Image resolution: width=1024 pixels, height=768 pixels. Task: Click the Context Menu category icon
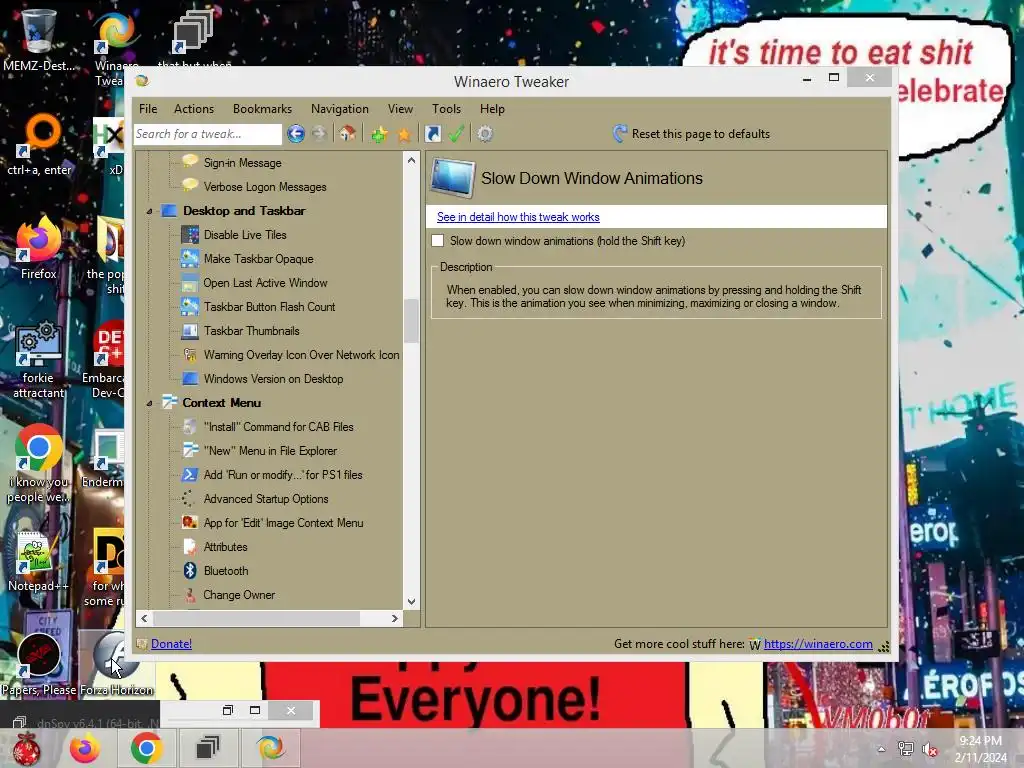point(169,402)
